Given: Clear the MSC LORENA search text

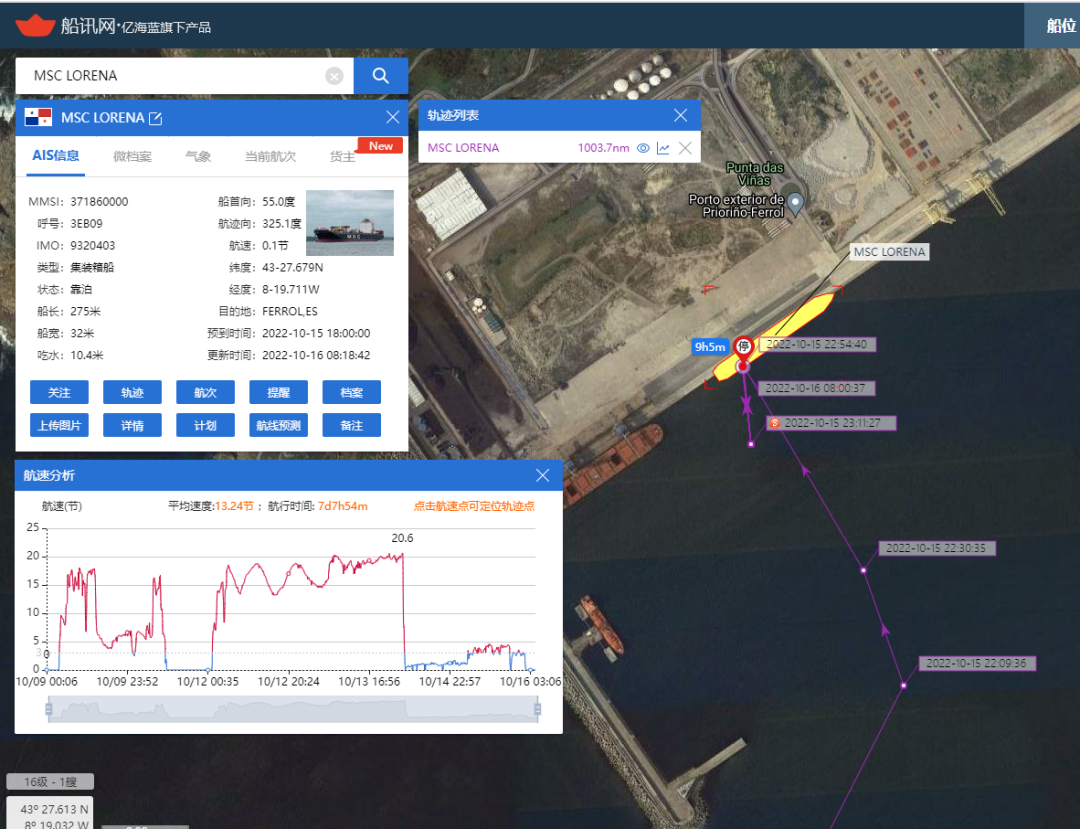Looking at the screenshot, I should point(334,76).
